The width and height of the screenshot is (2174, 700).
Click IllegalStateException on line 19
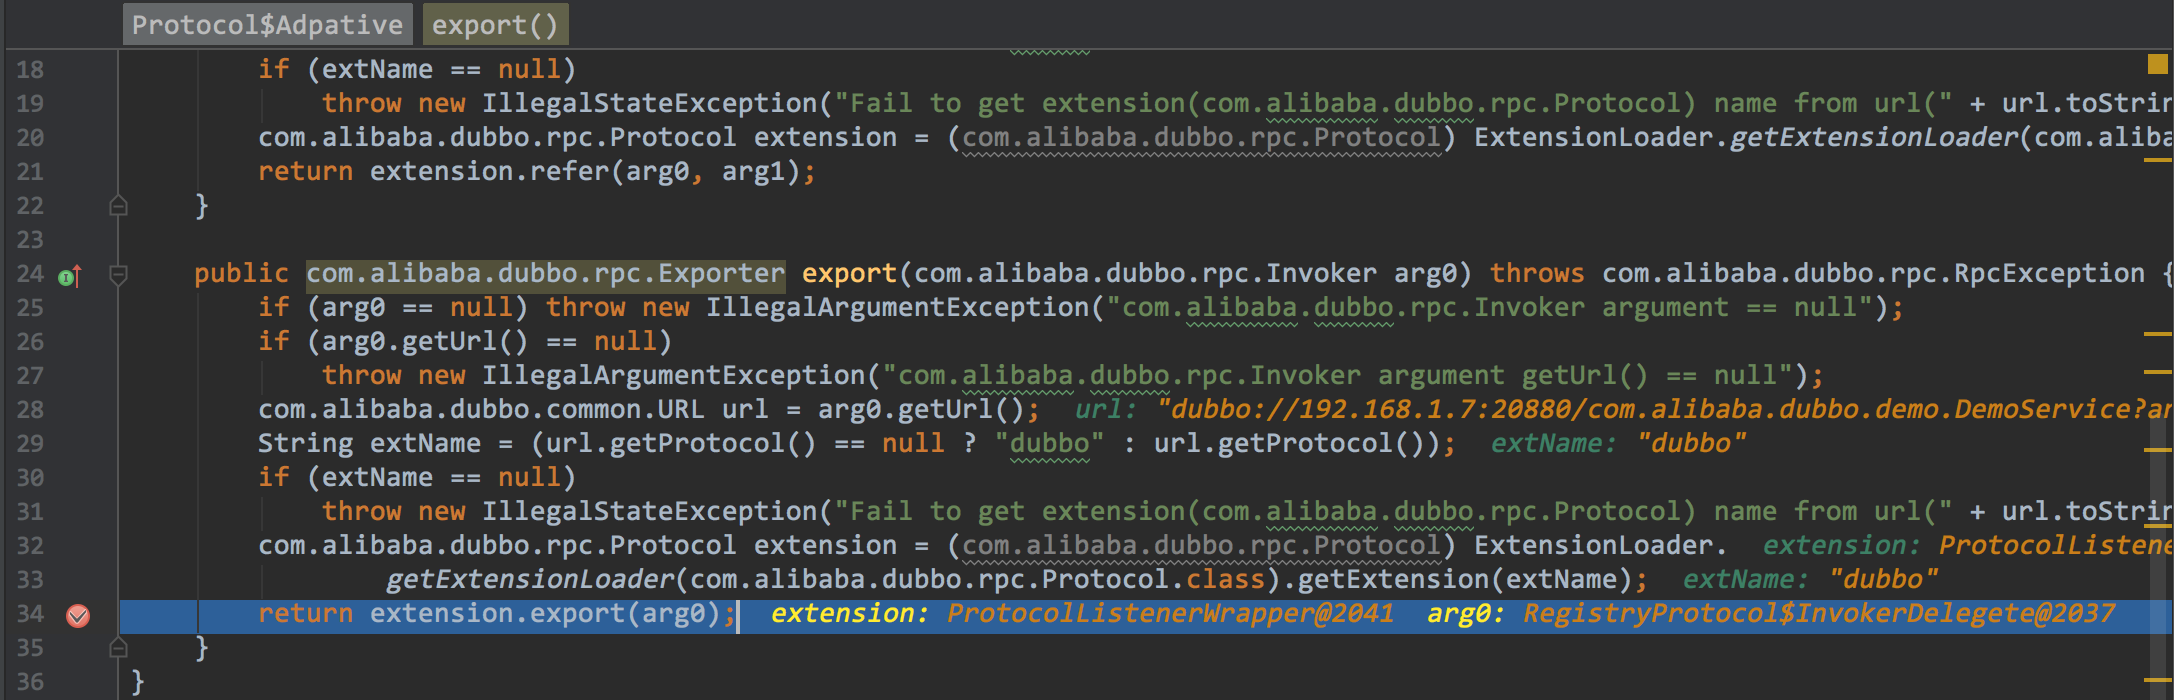[x=649, y=104]
